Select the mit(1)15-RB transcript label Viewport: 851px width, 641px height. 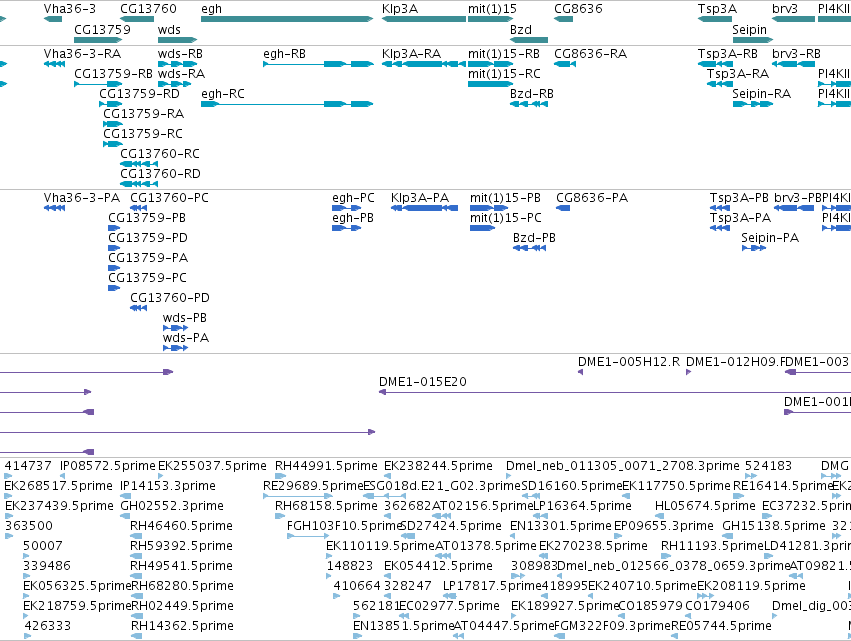pyautogui.click(x=504, y=54)
